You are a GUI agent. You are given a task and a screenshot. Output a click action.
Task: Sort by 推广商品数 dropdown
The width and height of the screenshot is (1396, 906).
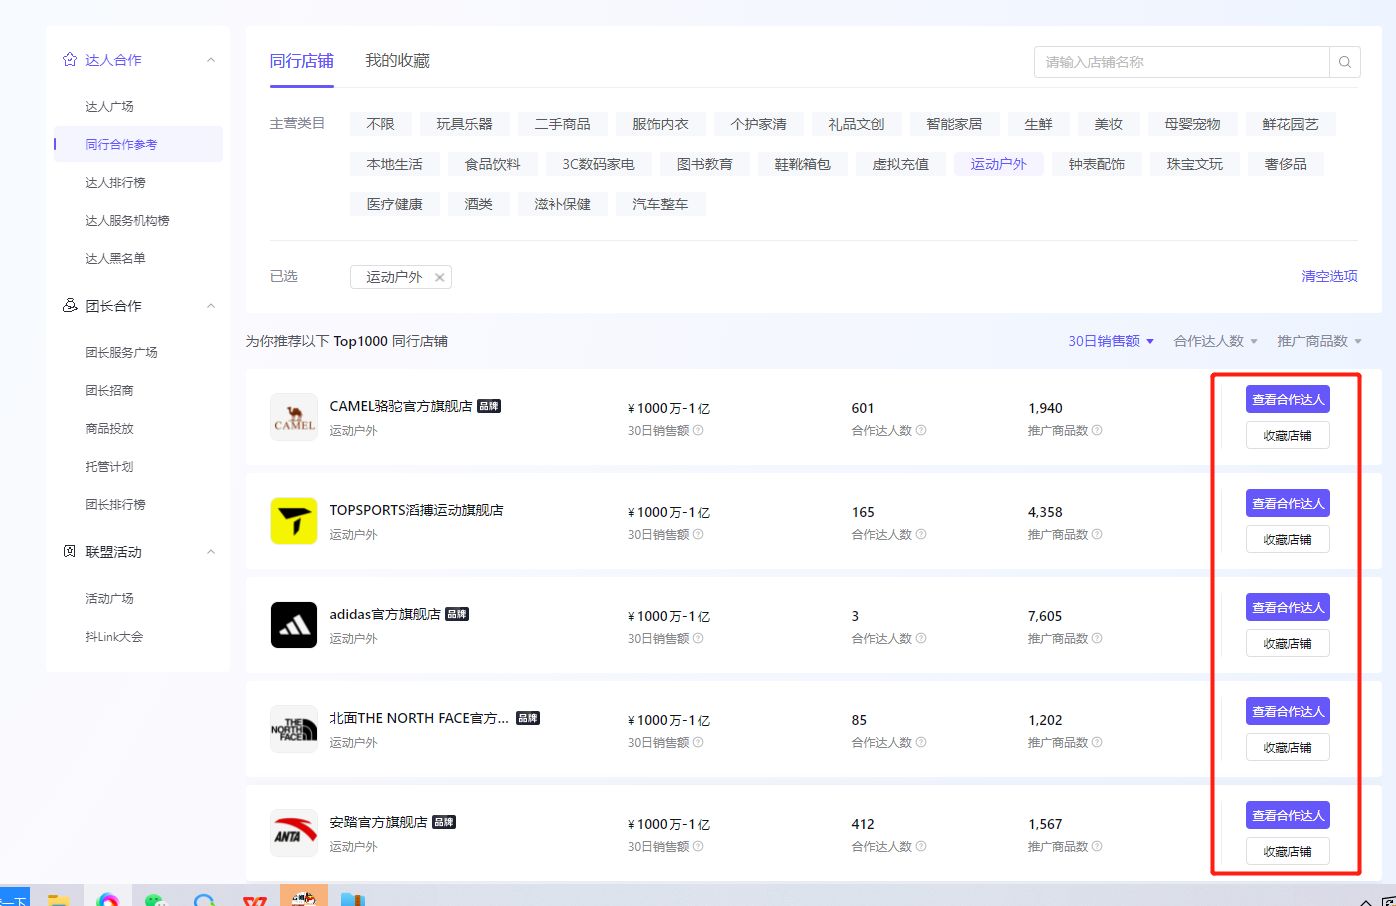click(x=1319, y=341)
